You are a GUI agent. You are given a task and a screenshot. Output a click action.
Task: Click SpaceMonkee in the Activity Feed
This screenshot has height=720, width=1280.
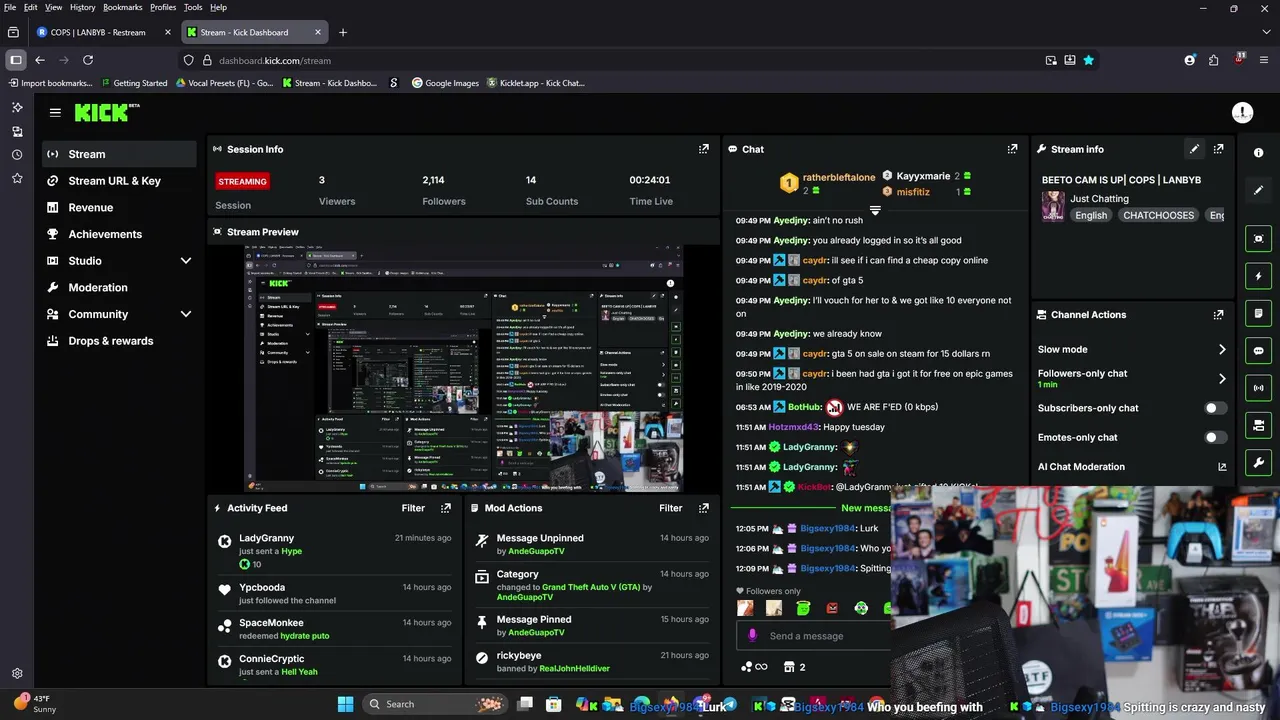coord(271,623)
